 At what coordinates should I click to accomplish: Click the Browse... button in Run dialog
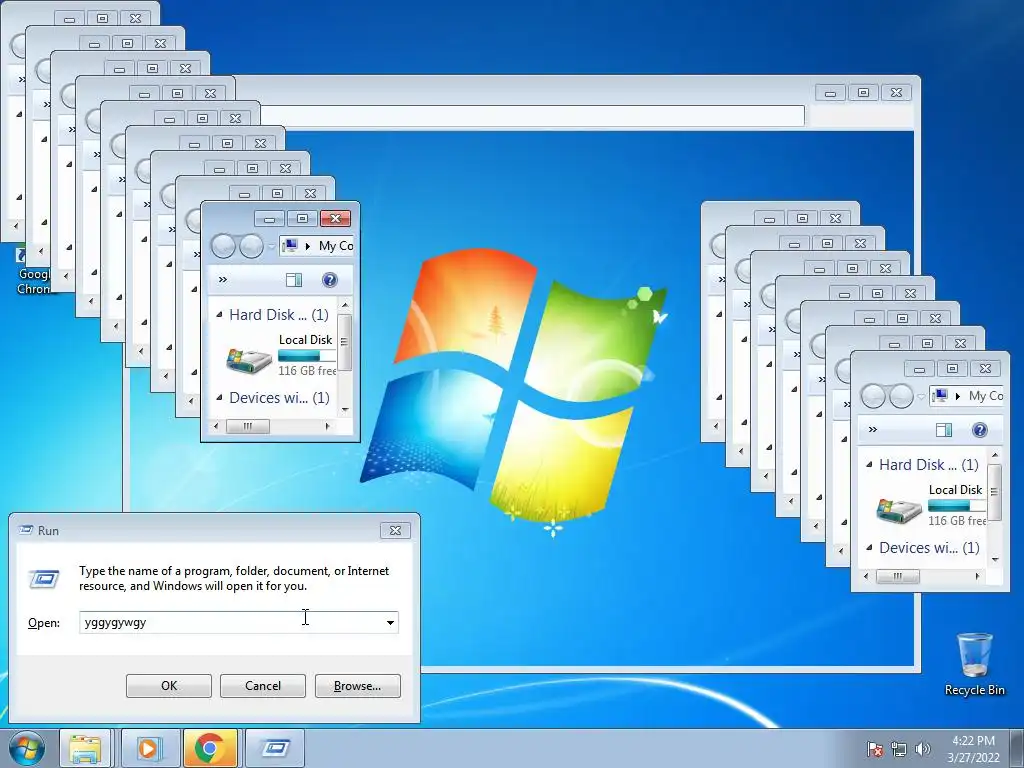[x=357, y=686]
